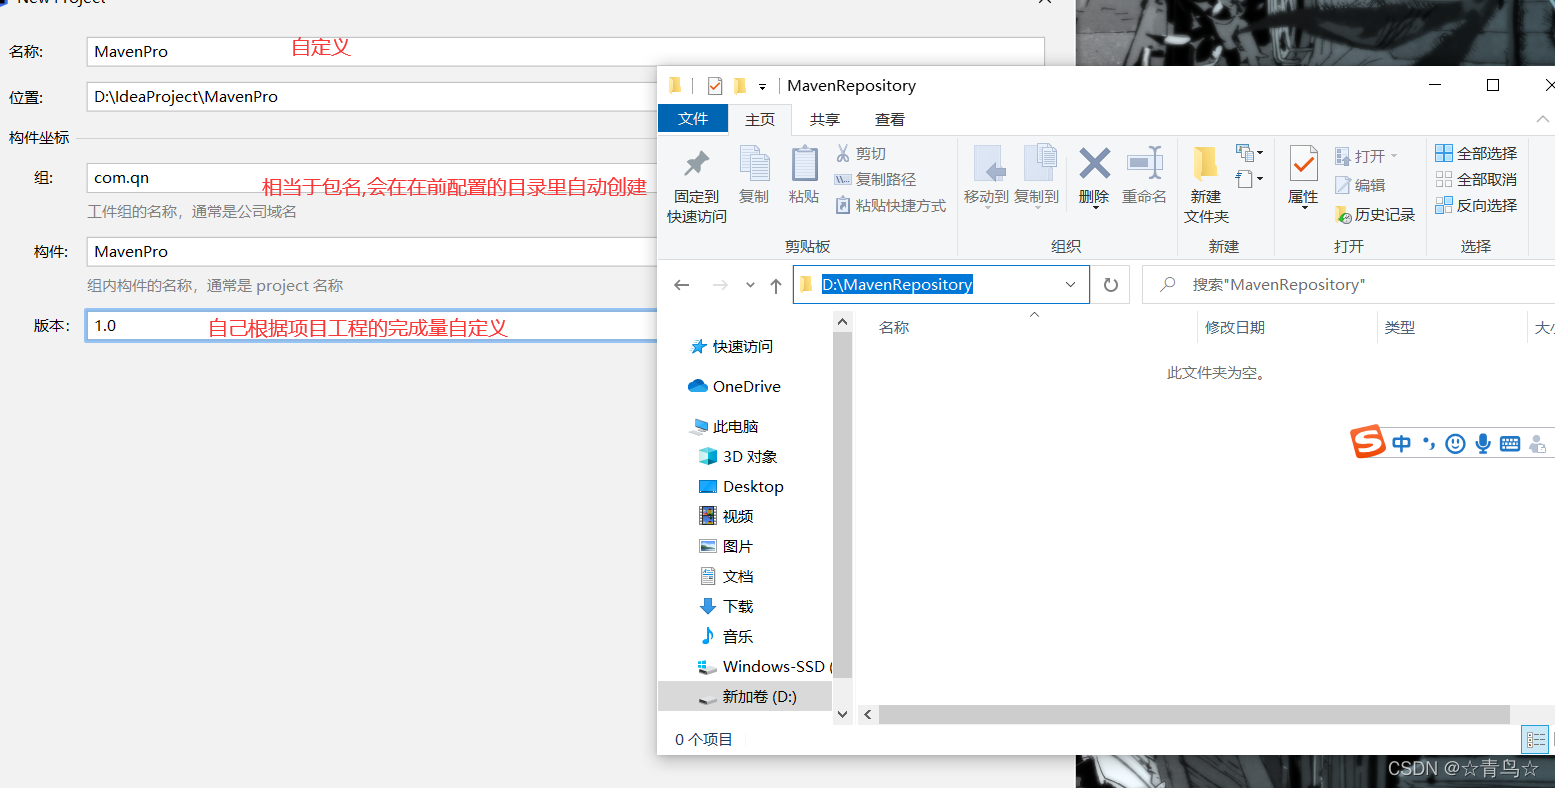Viewport: 1555px width, 788px height.
Task: Select OneDrive in navigation pane
Action: (x=735, y=387)
